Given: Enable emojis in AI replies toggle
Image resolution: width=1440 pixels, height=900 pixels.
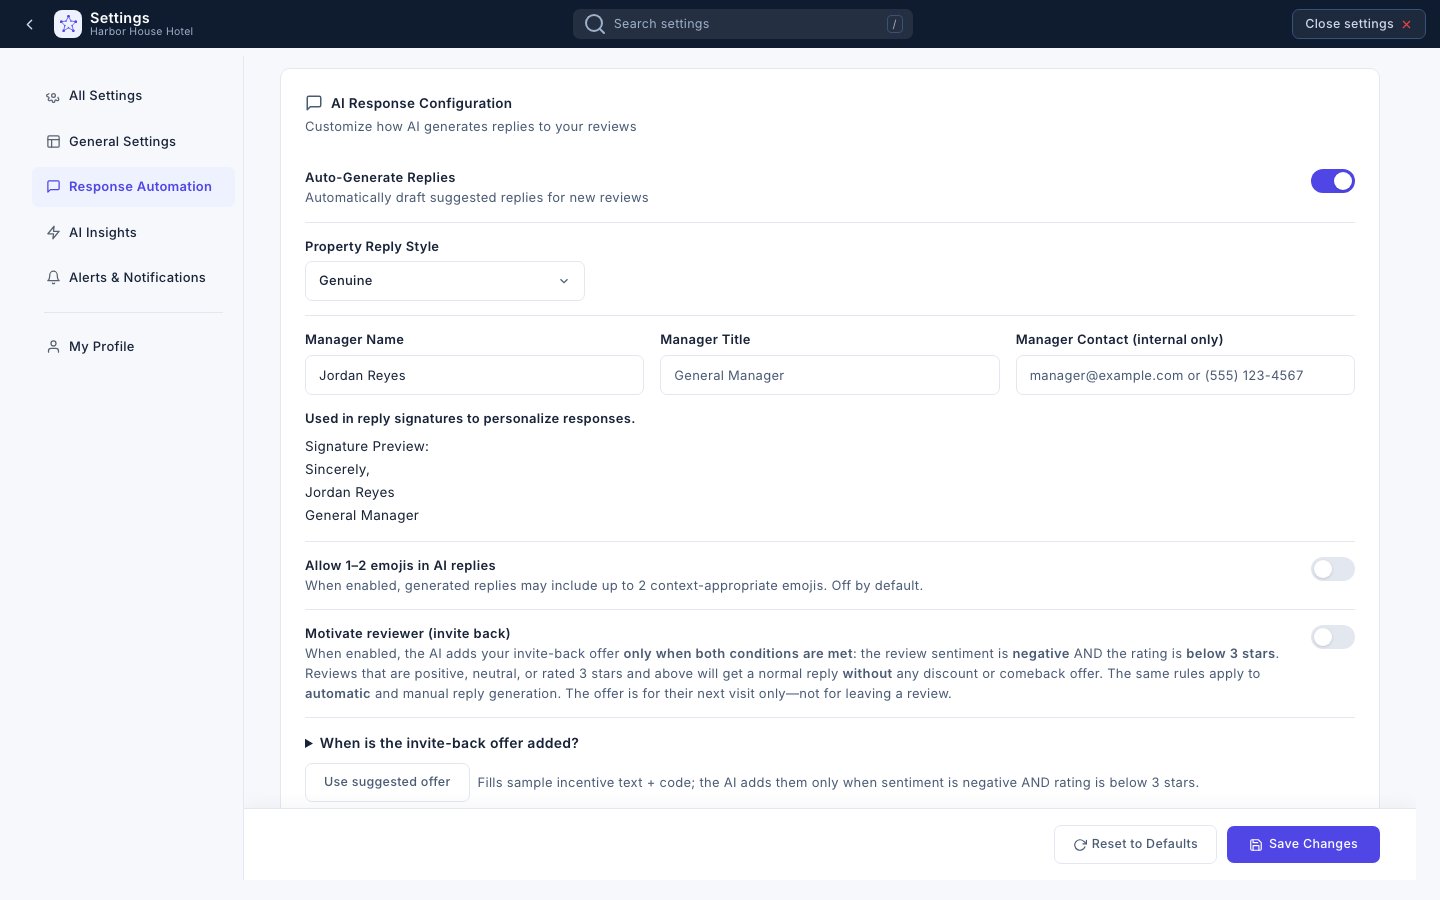Looking at the screenshot, I should click(1333, 569).
